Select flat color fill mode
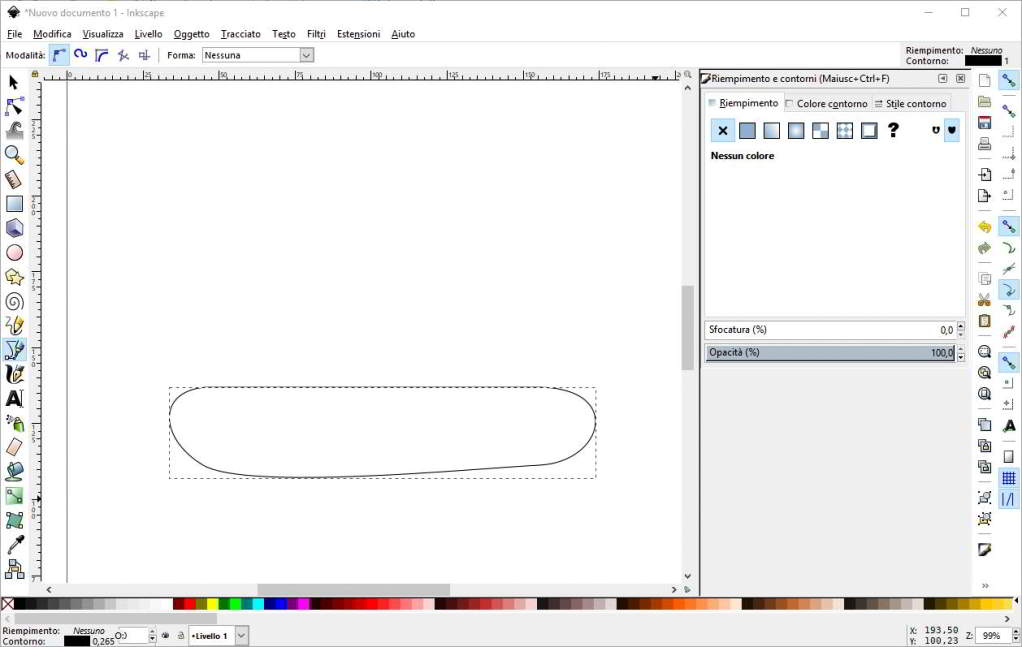This screenshot has width=1022, height=647. coord(747,130)
